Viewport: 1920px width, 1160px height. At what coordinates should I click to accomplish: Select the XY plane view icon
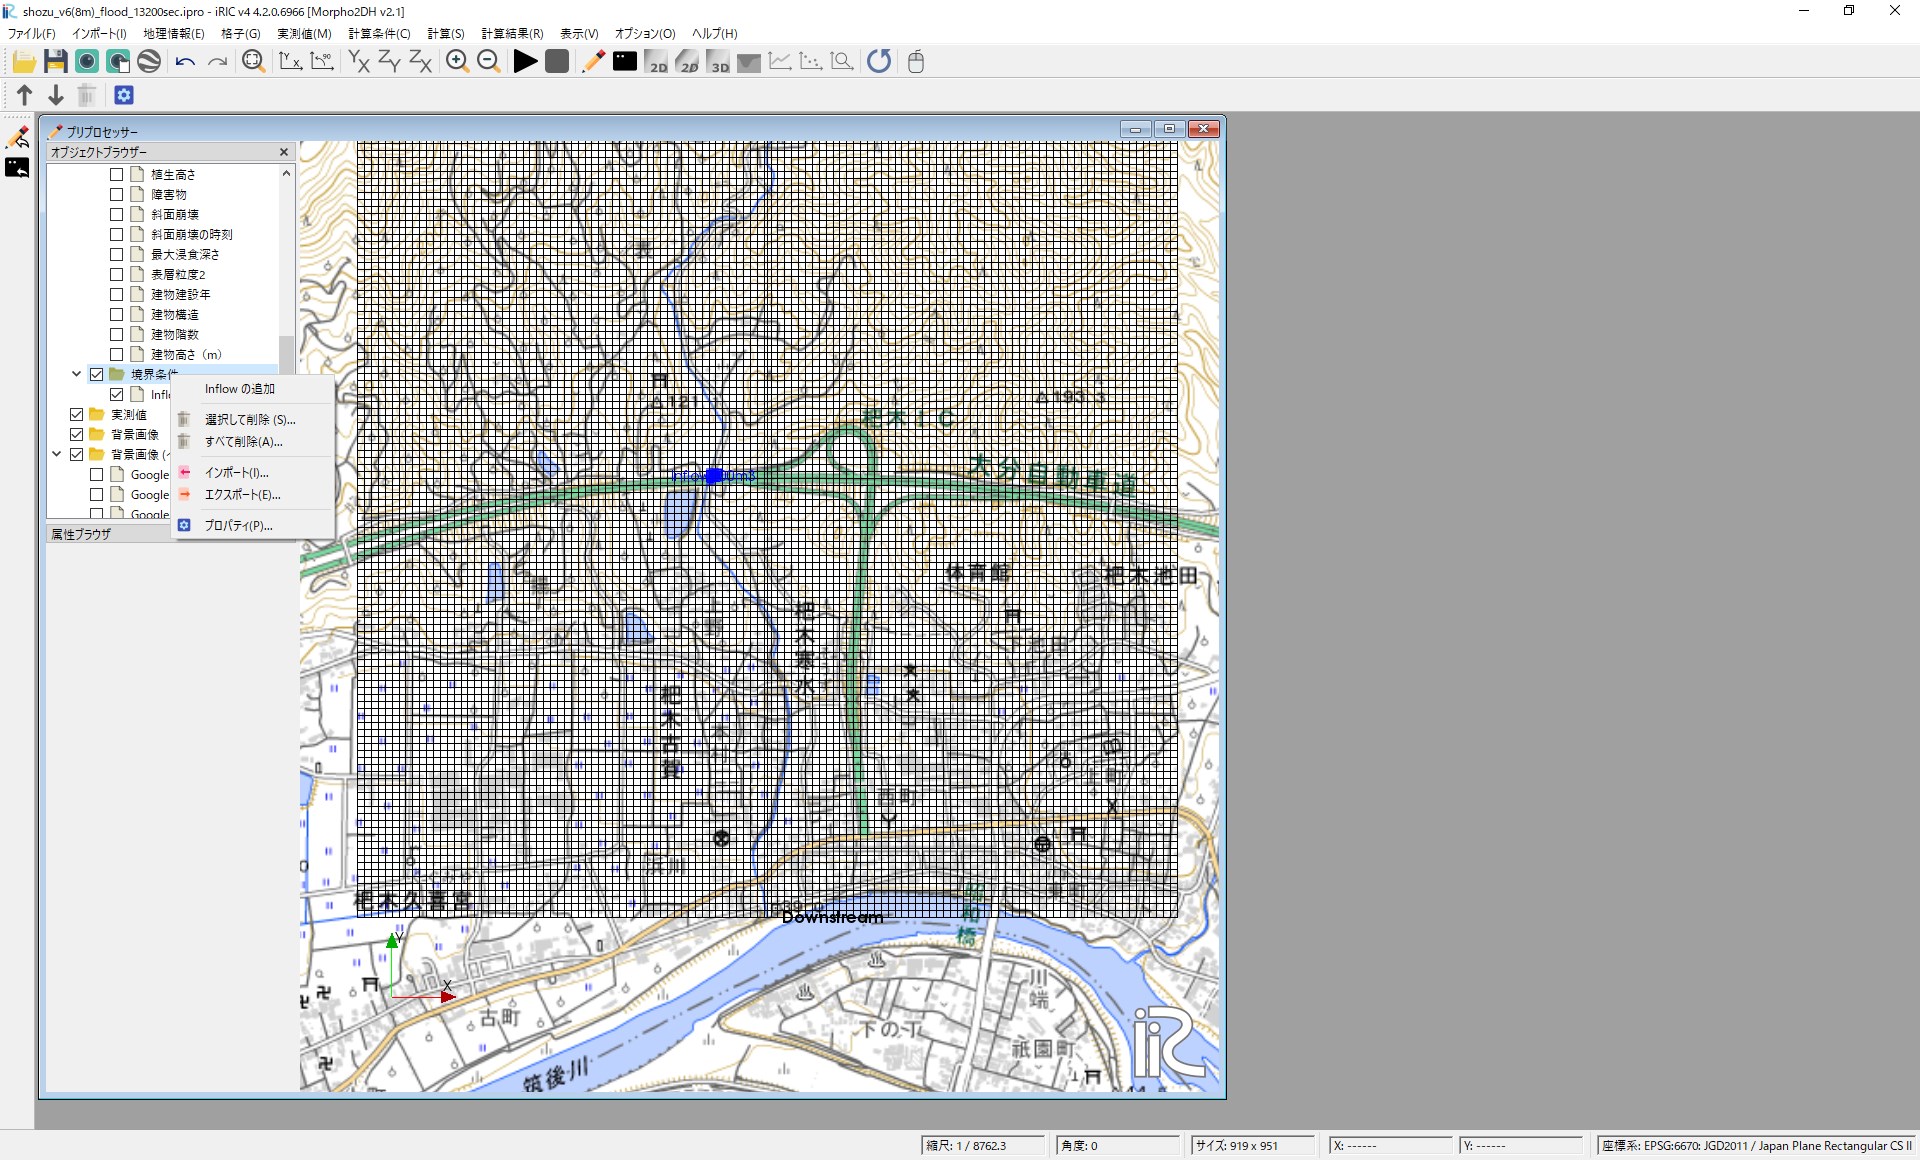coord(358,62)
